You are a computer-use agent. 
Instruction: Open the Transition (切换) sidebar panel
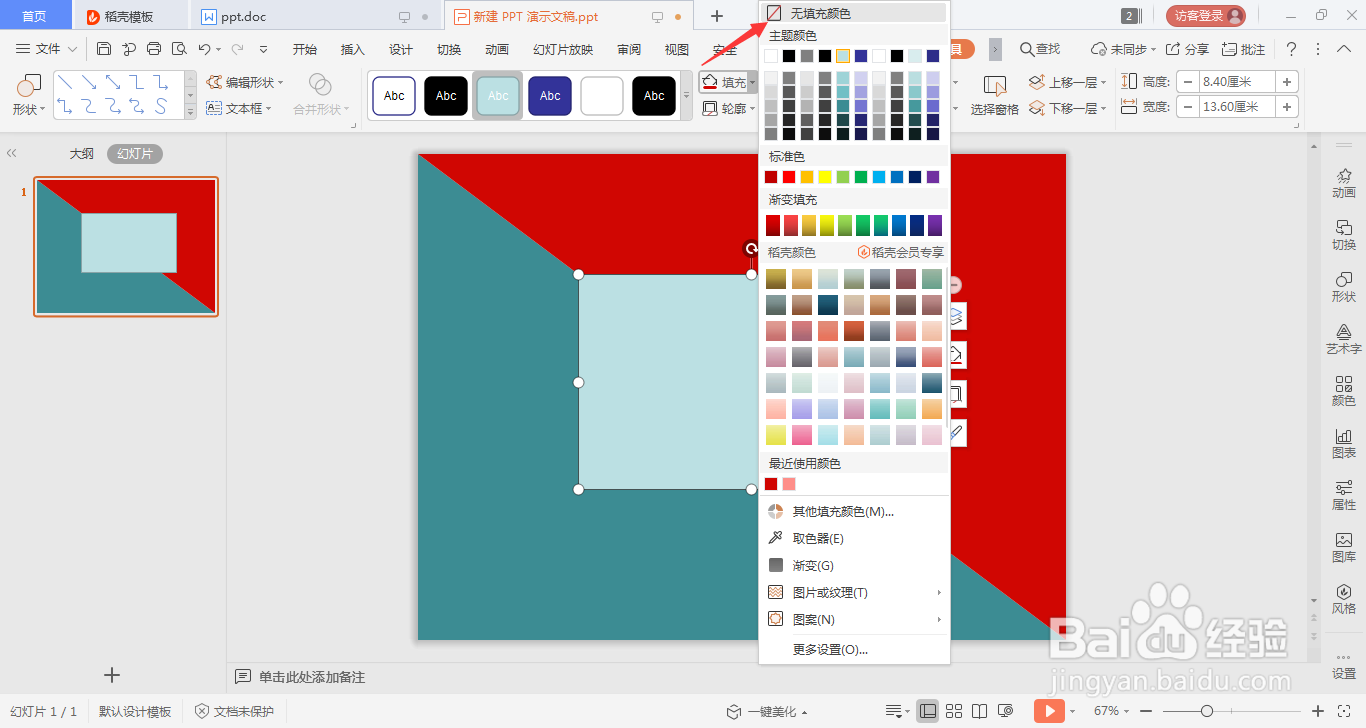coord(1344,234)
